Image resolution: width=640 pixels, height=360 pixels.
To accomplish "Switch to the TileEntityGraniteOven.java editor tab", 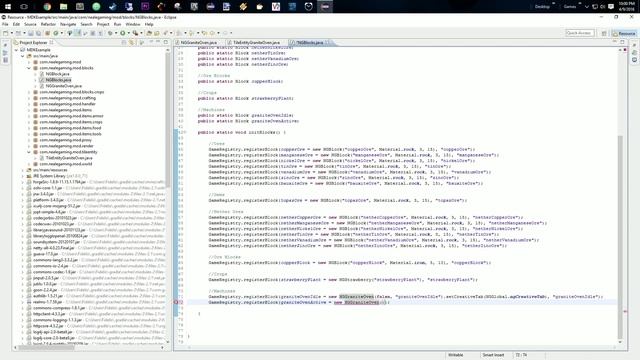I will click(x=256, y=42).
